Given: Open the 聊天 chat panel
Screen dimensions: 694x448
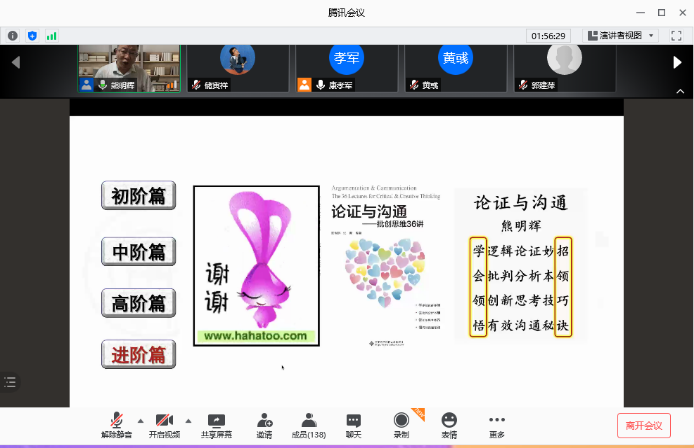Looking at the screenshot, I should (x=353, y=424).
